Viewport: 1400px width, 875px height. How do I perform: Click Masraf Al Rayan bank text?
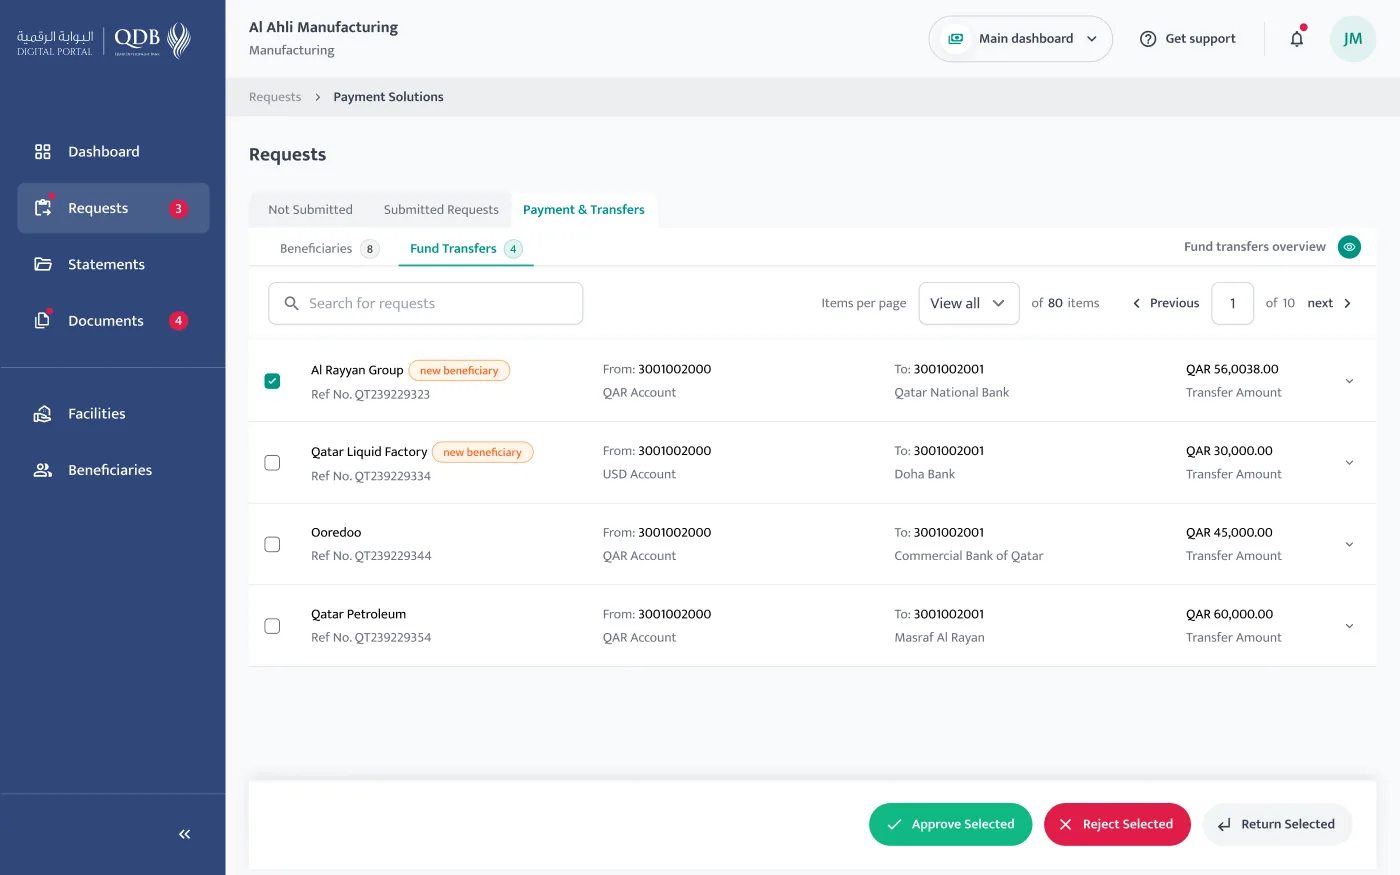(939, 638)
